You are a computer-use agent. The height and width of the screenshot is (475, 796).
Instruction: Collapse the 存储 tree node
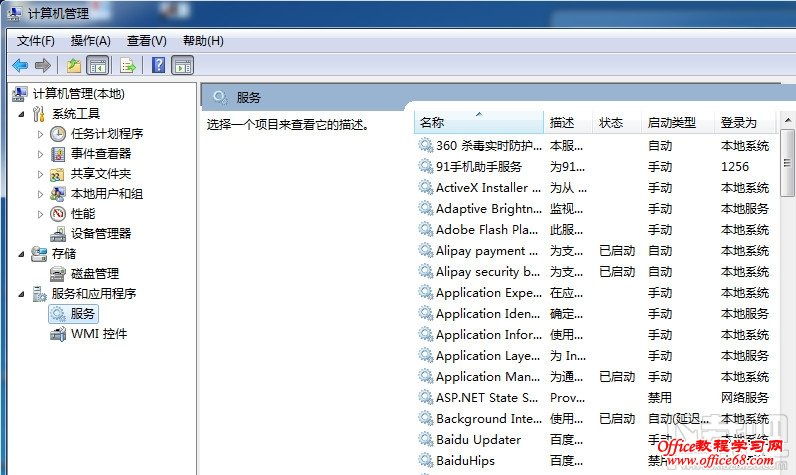21,254
